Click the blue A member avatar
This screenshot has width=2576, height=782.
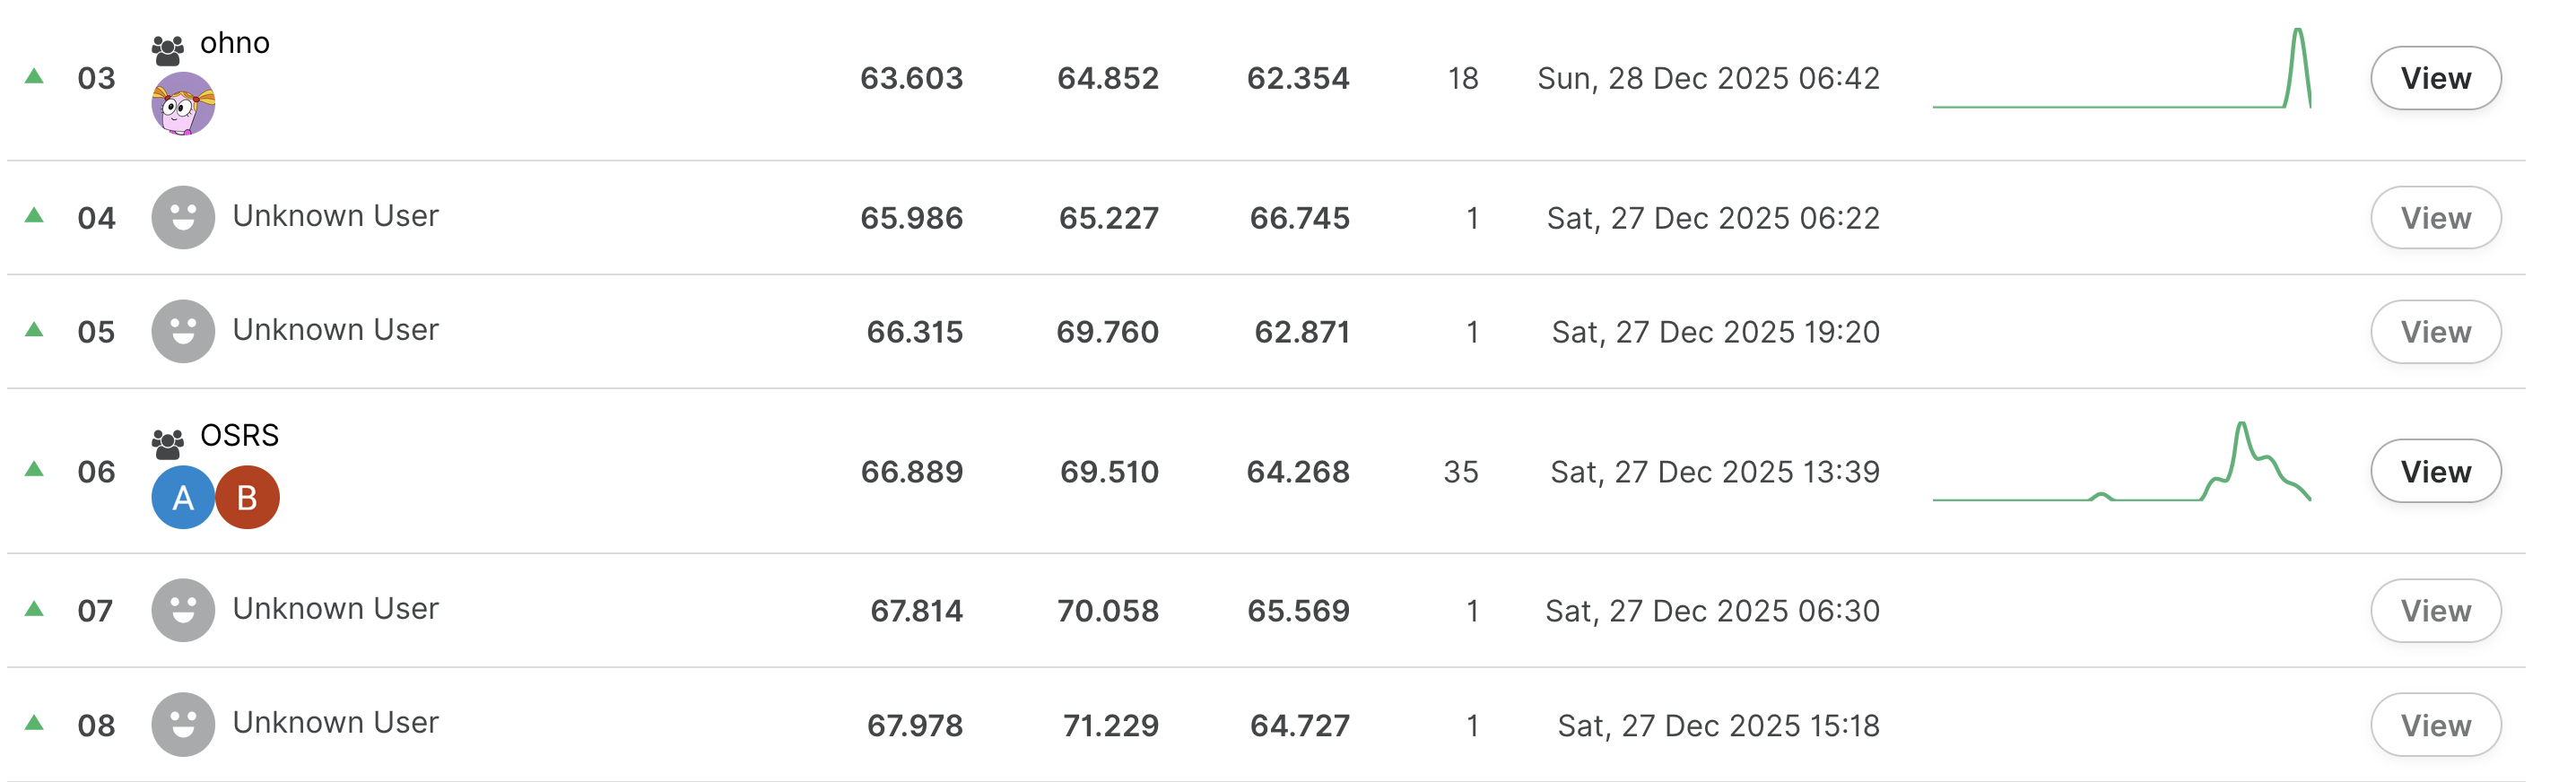(182, 497)
